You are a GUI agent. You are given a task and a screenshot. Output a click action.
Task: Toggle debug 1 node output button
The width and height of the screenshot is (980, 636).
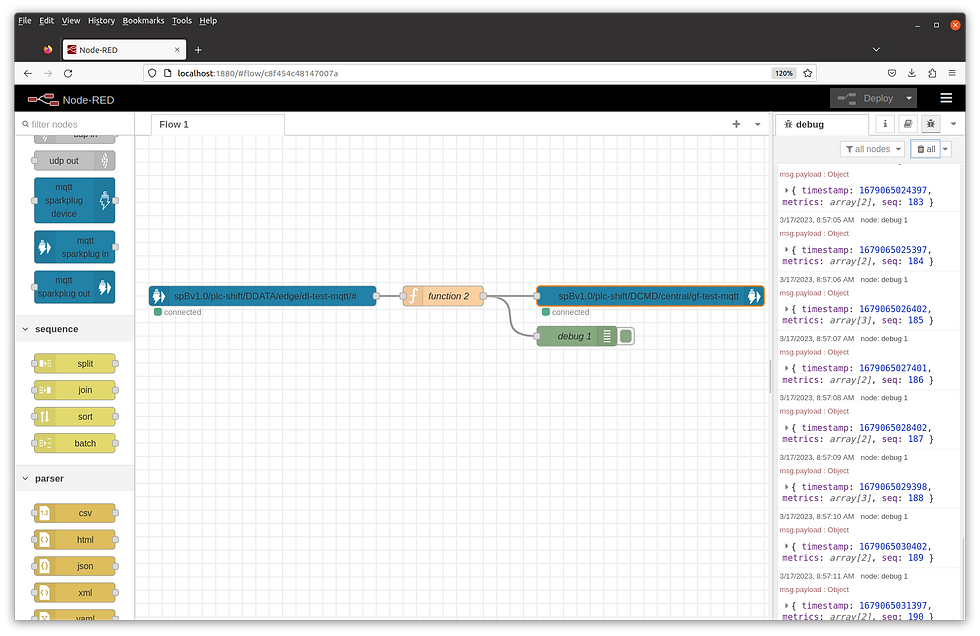coord(626,336)
